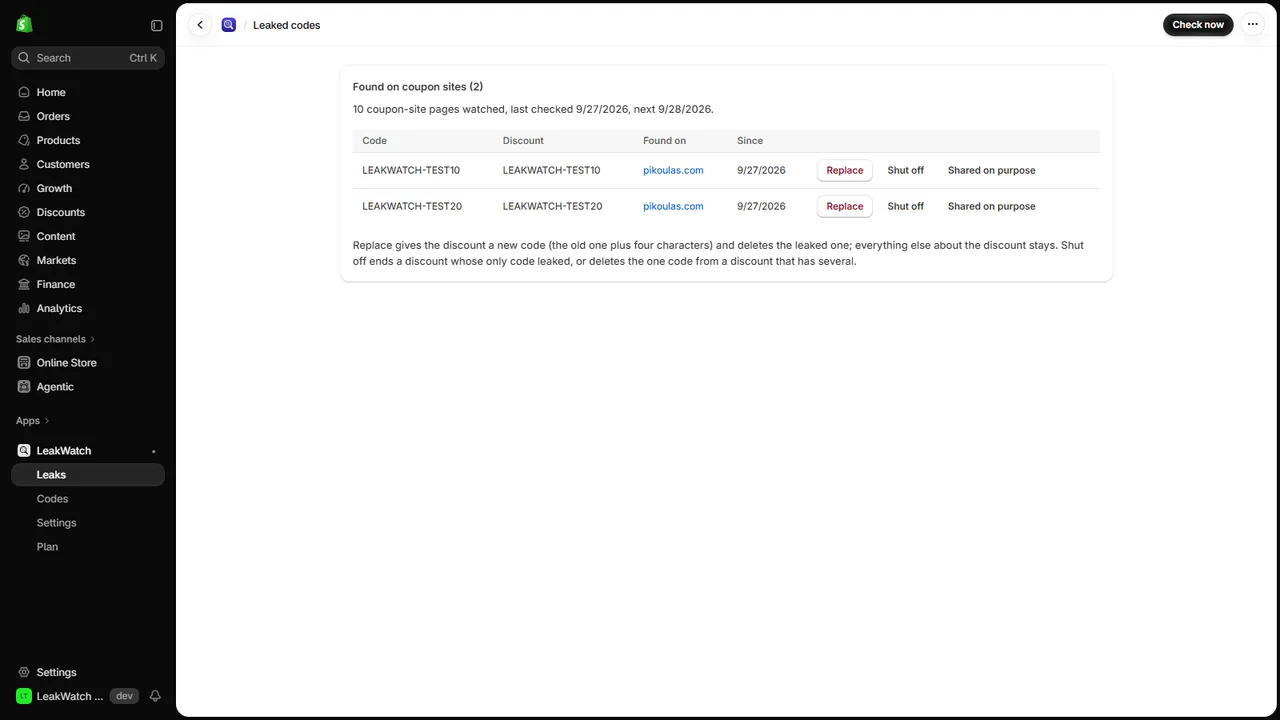This screenshot has height=720, width=1280.
Task: Click the LeakWatch app icon in sidebar
Action: pos(24,451)
